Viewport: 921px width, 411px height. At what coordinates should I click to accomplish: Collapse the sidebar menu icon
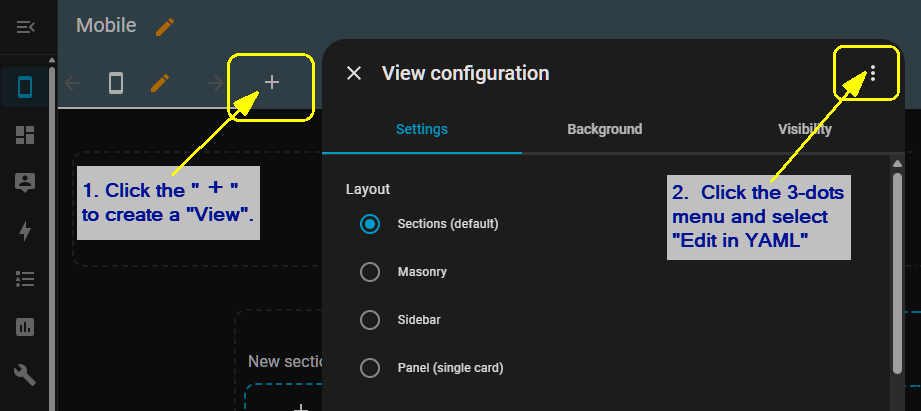point(25,27)
